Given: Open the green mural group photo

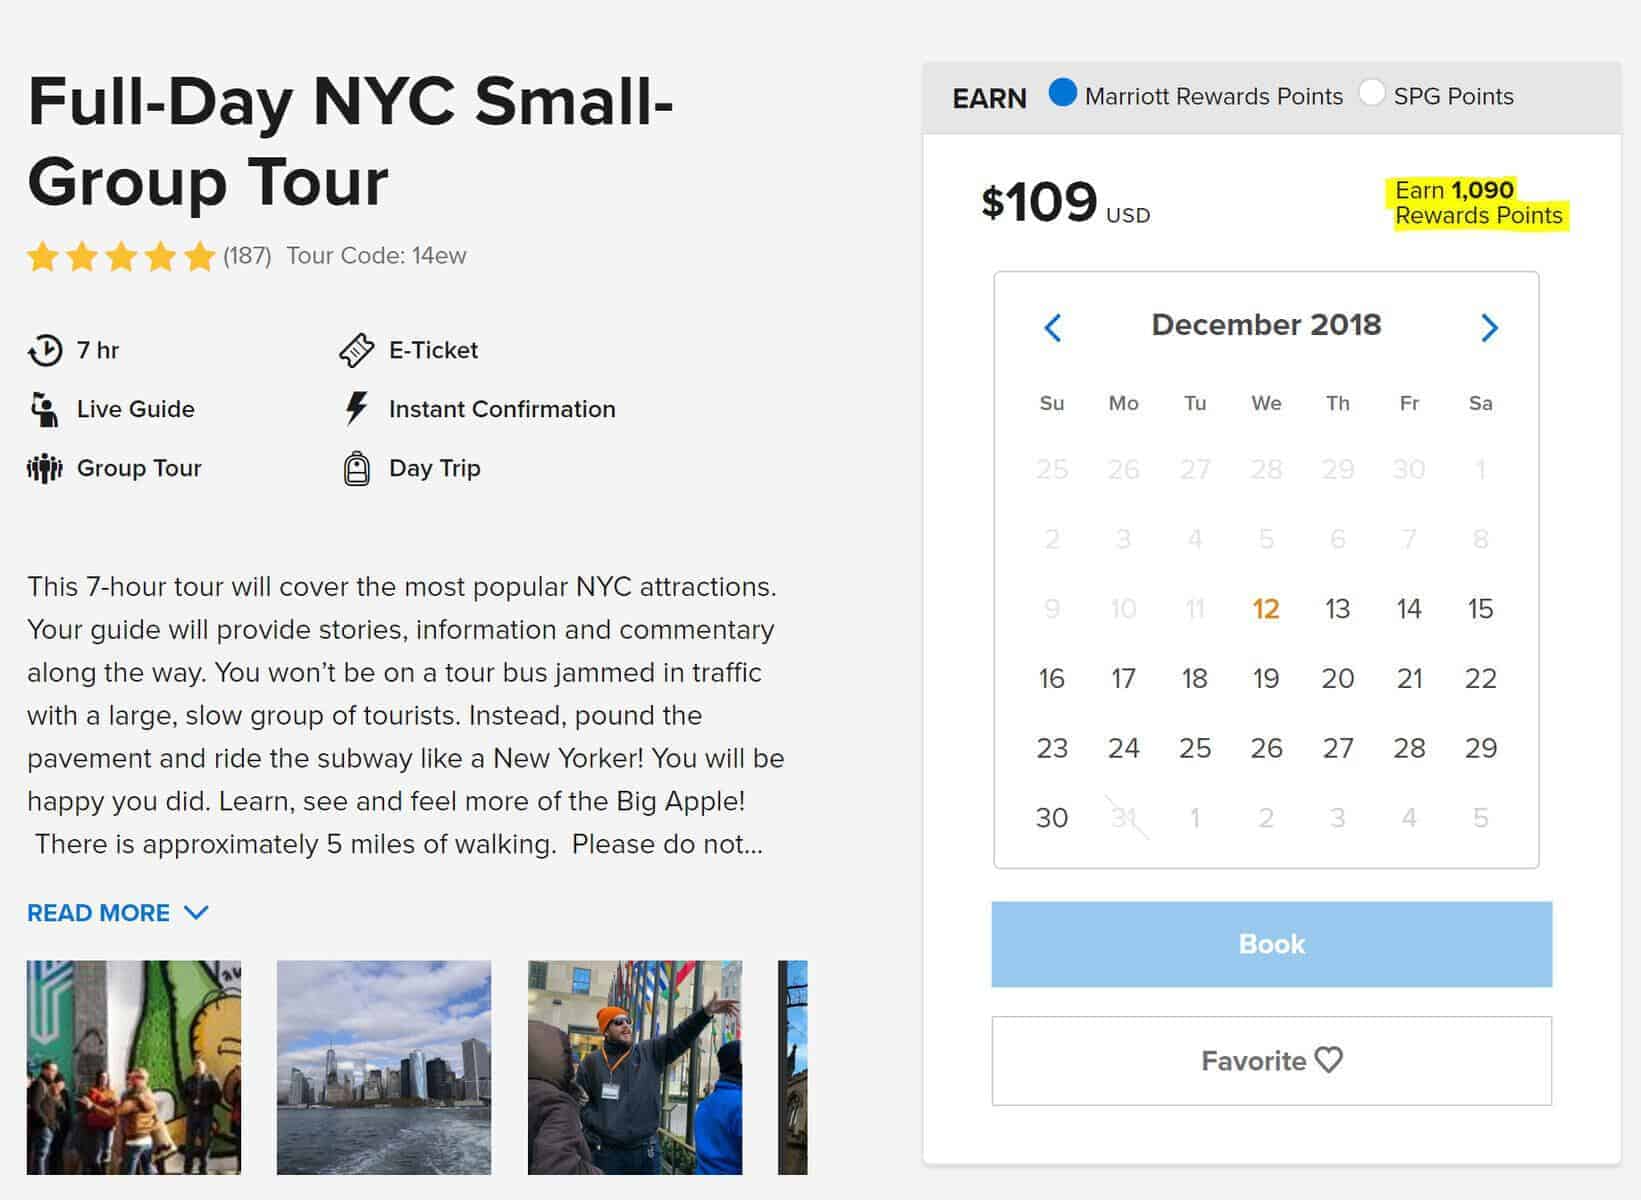Looking at the screenshot, I should [134, 1067].
